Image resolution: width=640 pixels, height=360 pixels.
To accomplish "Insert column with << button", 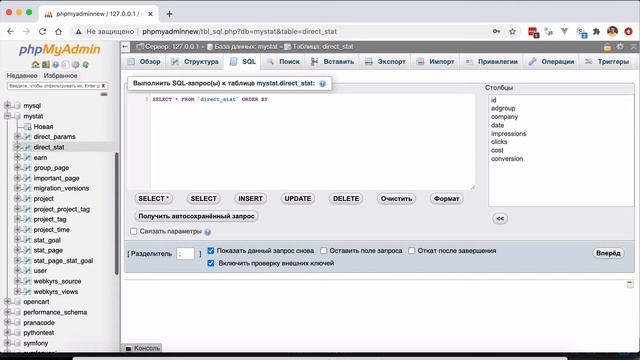I will (500, 218).
